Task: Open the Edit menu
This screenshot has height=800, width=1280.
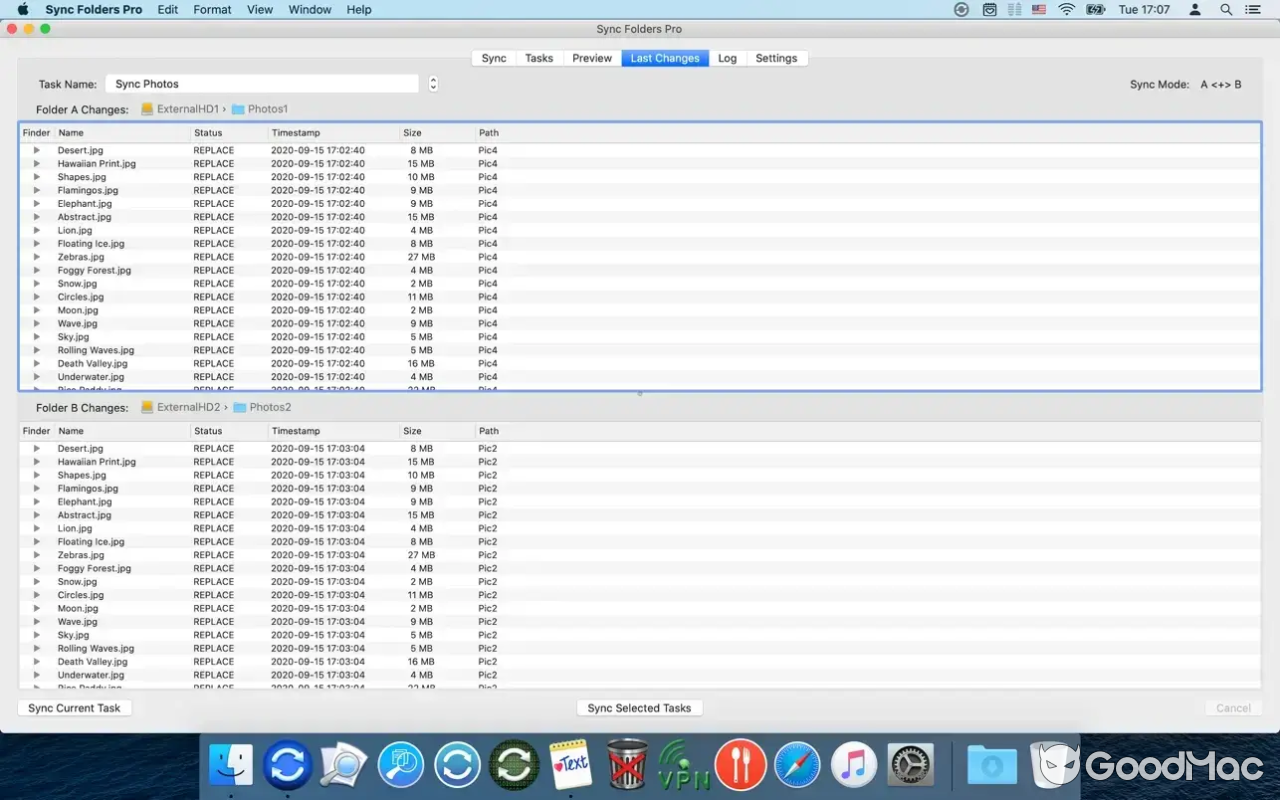Action: [x=167, y=9]
